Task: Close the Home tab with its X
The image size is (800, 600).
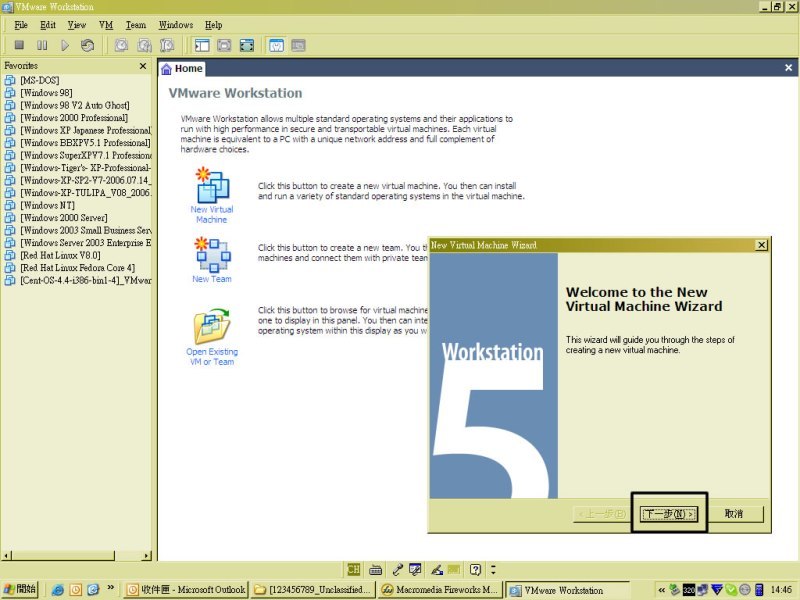Action: pyautogui.click(x=788, y=68)
